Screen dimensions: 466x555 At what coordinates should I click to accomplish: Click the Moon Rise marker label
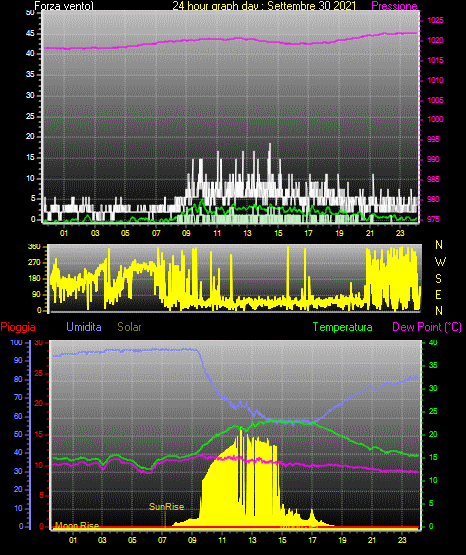[x=77, y=525]
